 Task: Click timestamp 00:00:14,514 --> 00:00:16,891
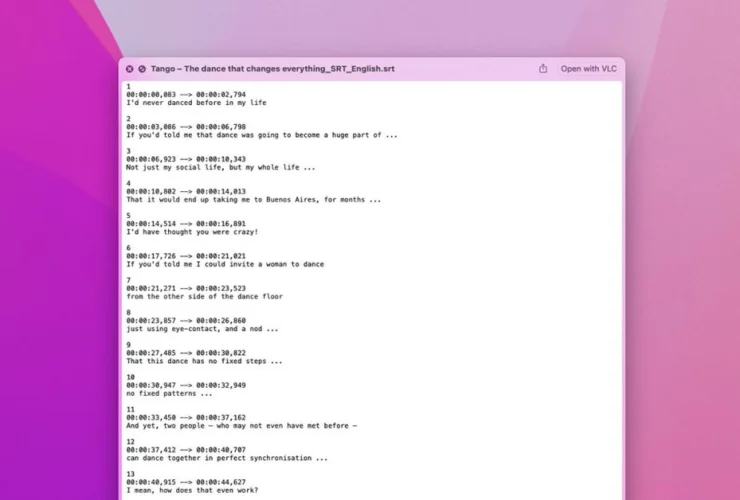tap(186, 224)
